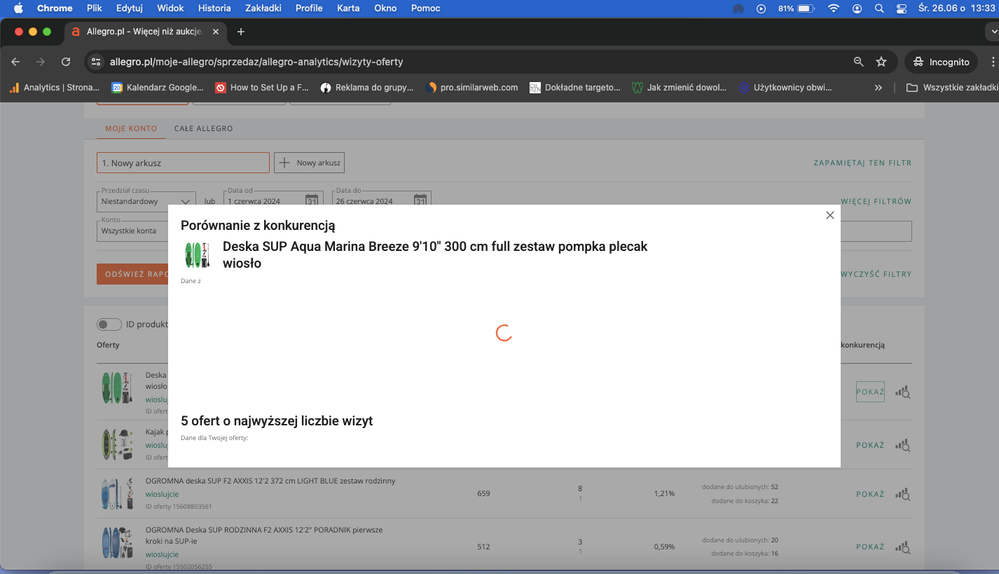This screenshot has width=999, height=574.
Task: Select the Allegro.pl browser tab
Action: click(143, 32)
